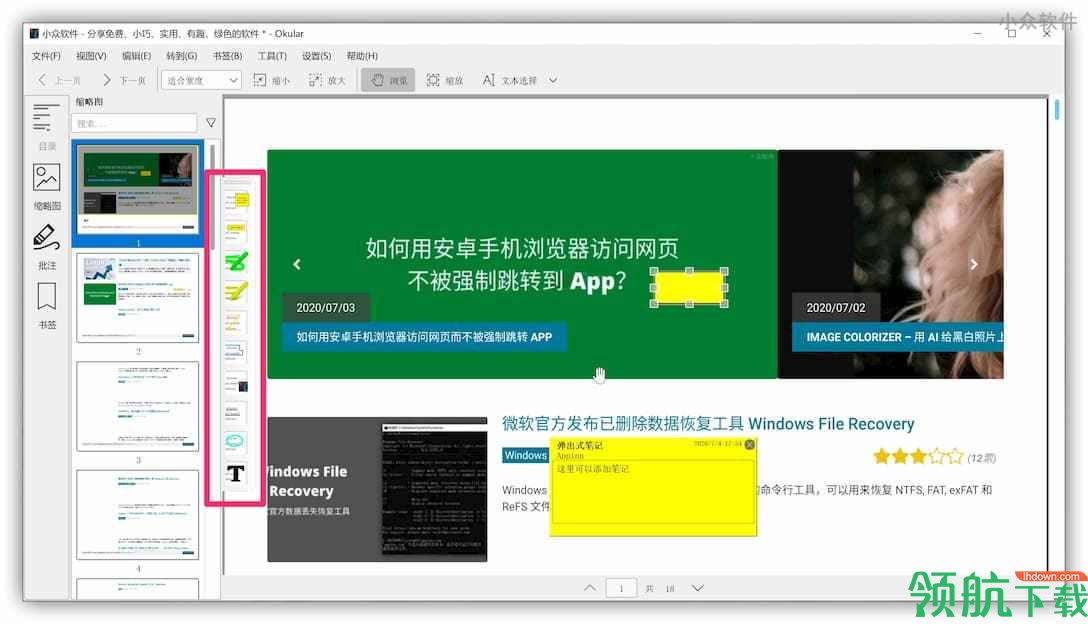Open the 设置(S) menu
The height and width of the screenshot is (624, 1088).
click(x=316, y=56)
